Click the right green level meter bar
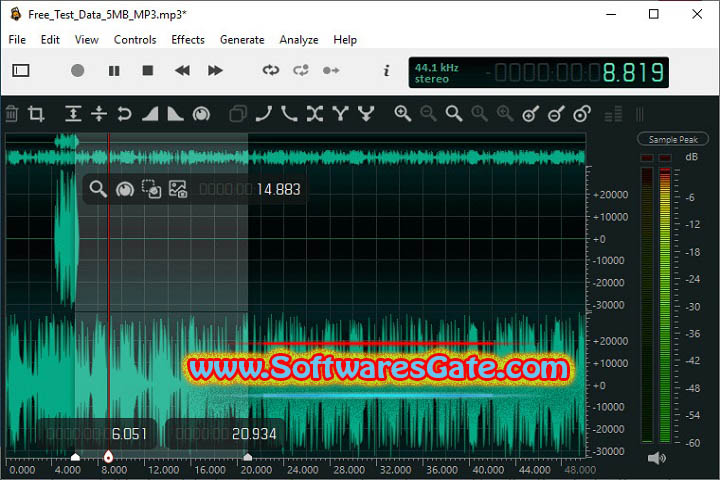This screenshot has height=480, width=720. 664,305
